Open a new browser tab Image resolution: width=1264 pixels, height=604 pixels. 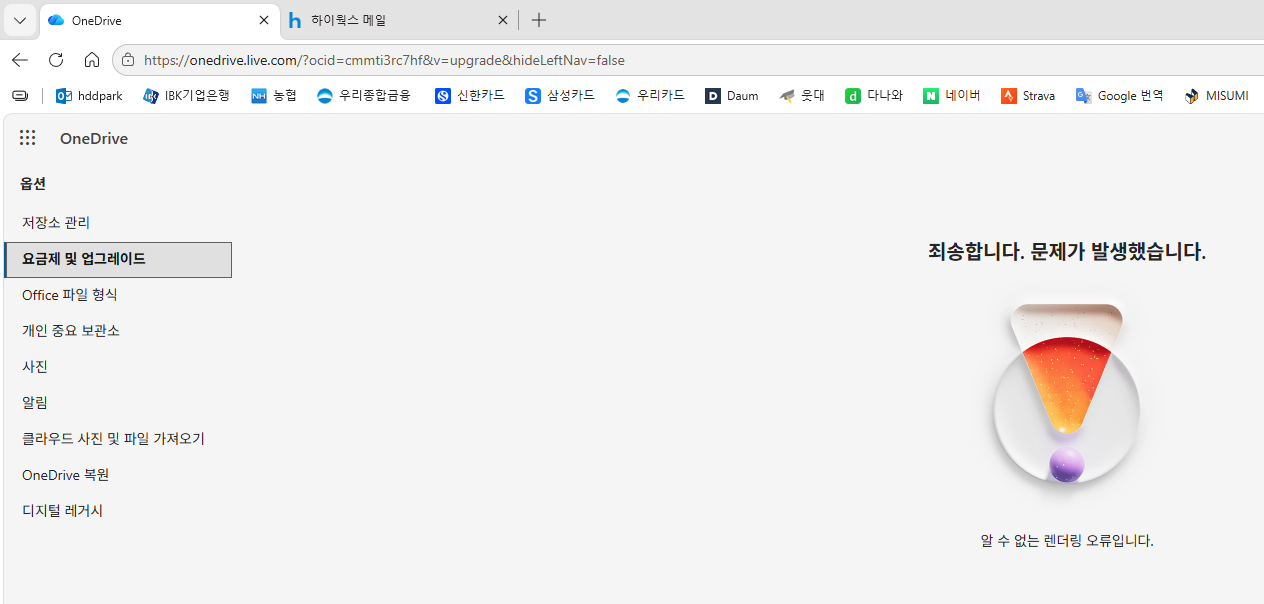pos(539,20)
